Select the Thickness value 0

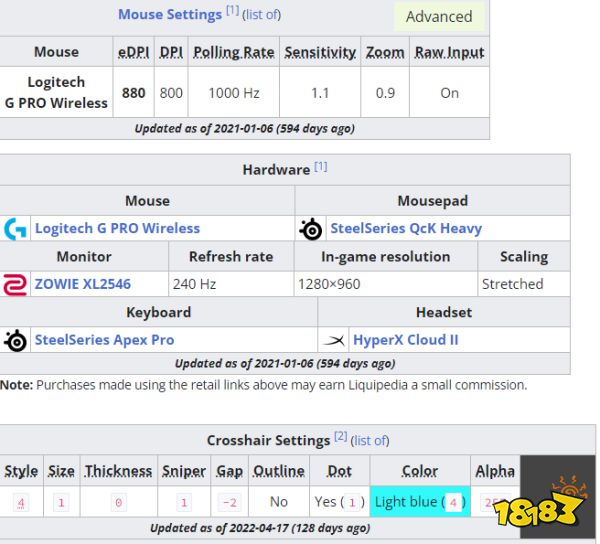[x=119, y=502]
